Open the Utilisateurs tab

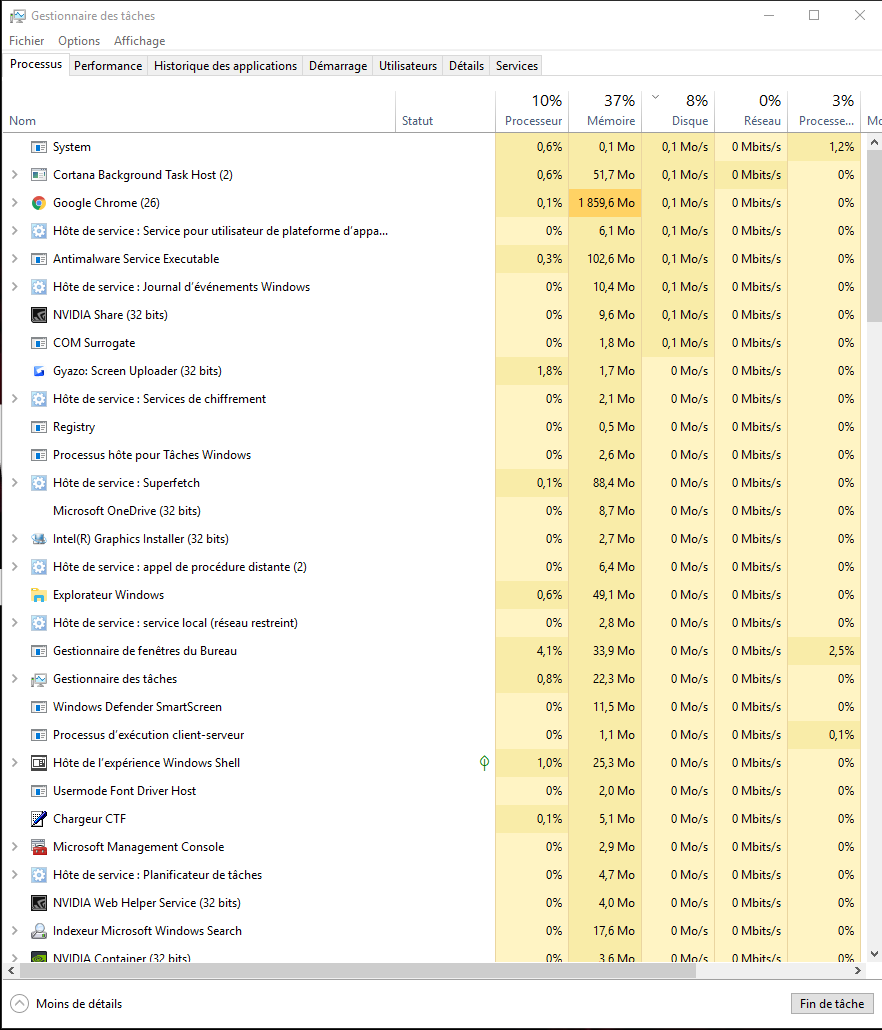408,66
